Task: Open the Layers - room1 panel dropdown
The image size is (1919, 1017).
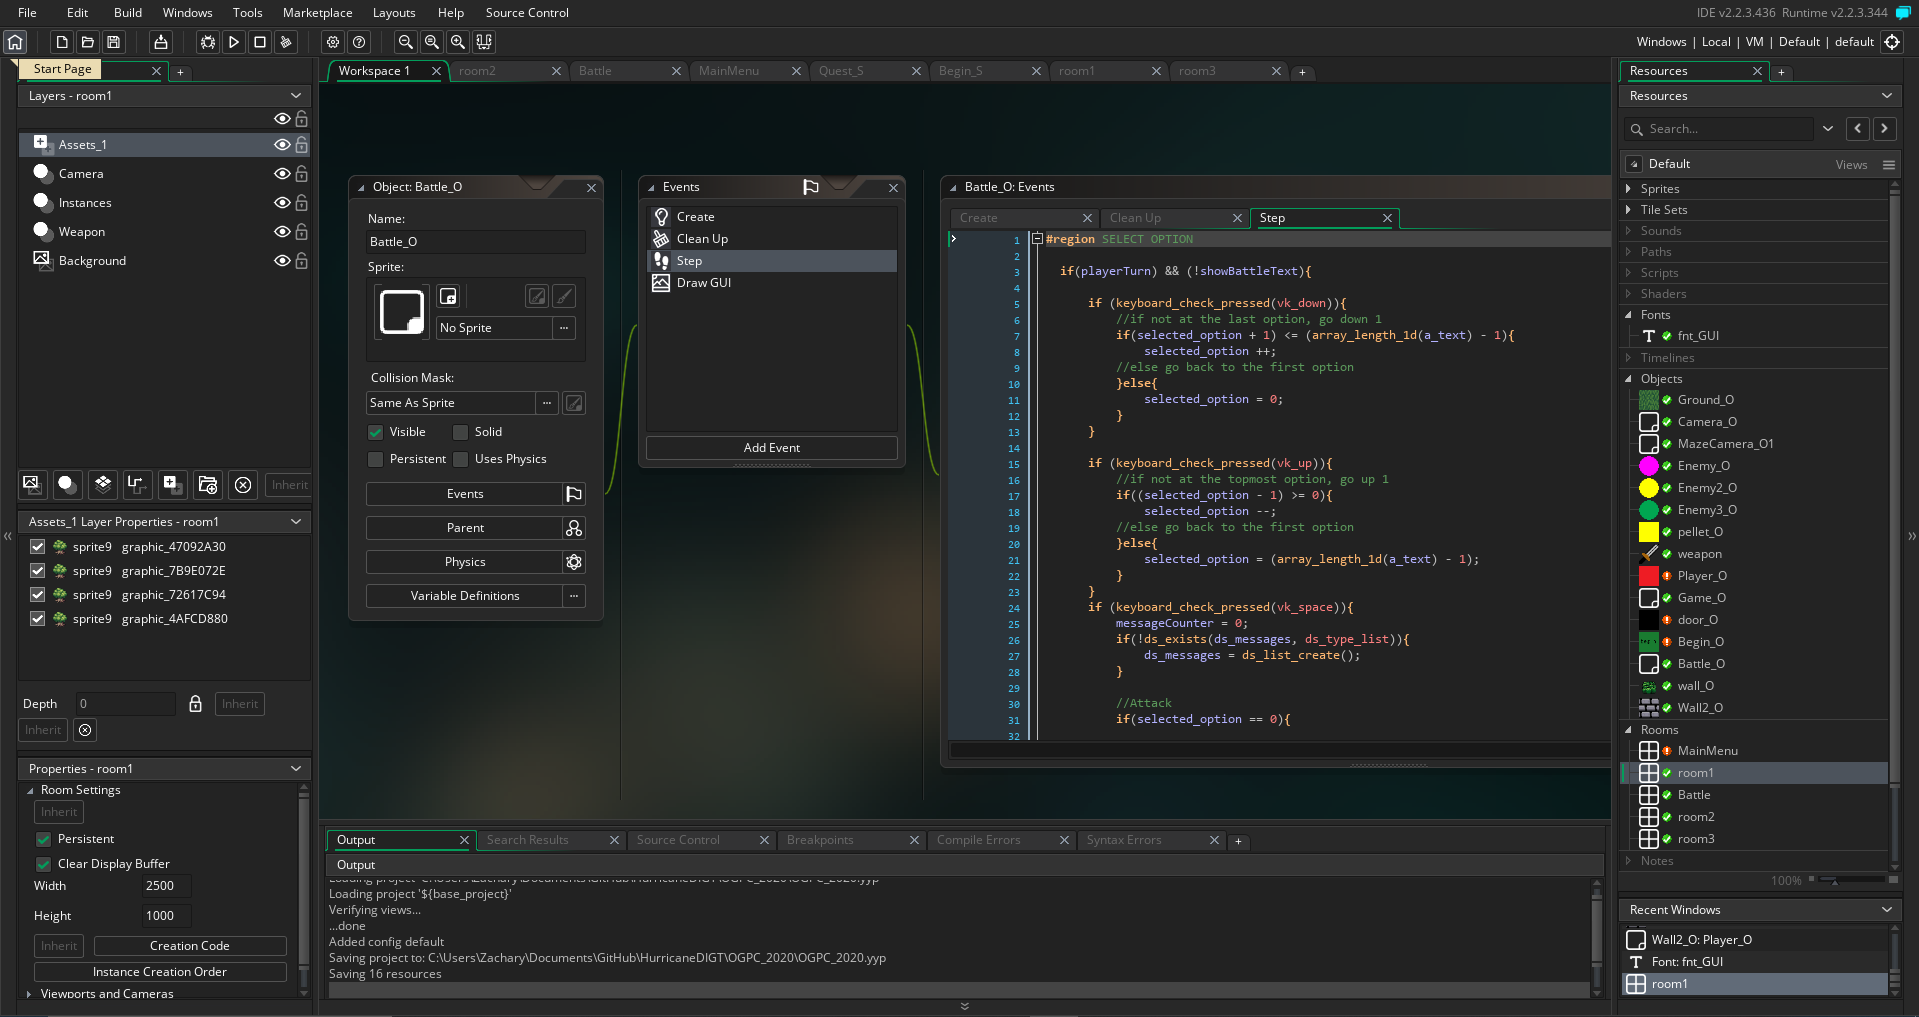Action: 296,96
